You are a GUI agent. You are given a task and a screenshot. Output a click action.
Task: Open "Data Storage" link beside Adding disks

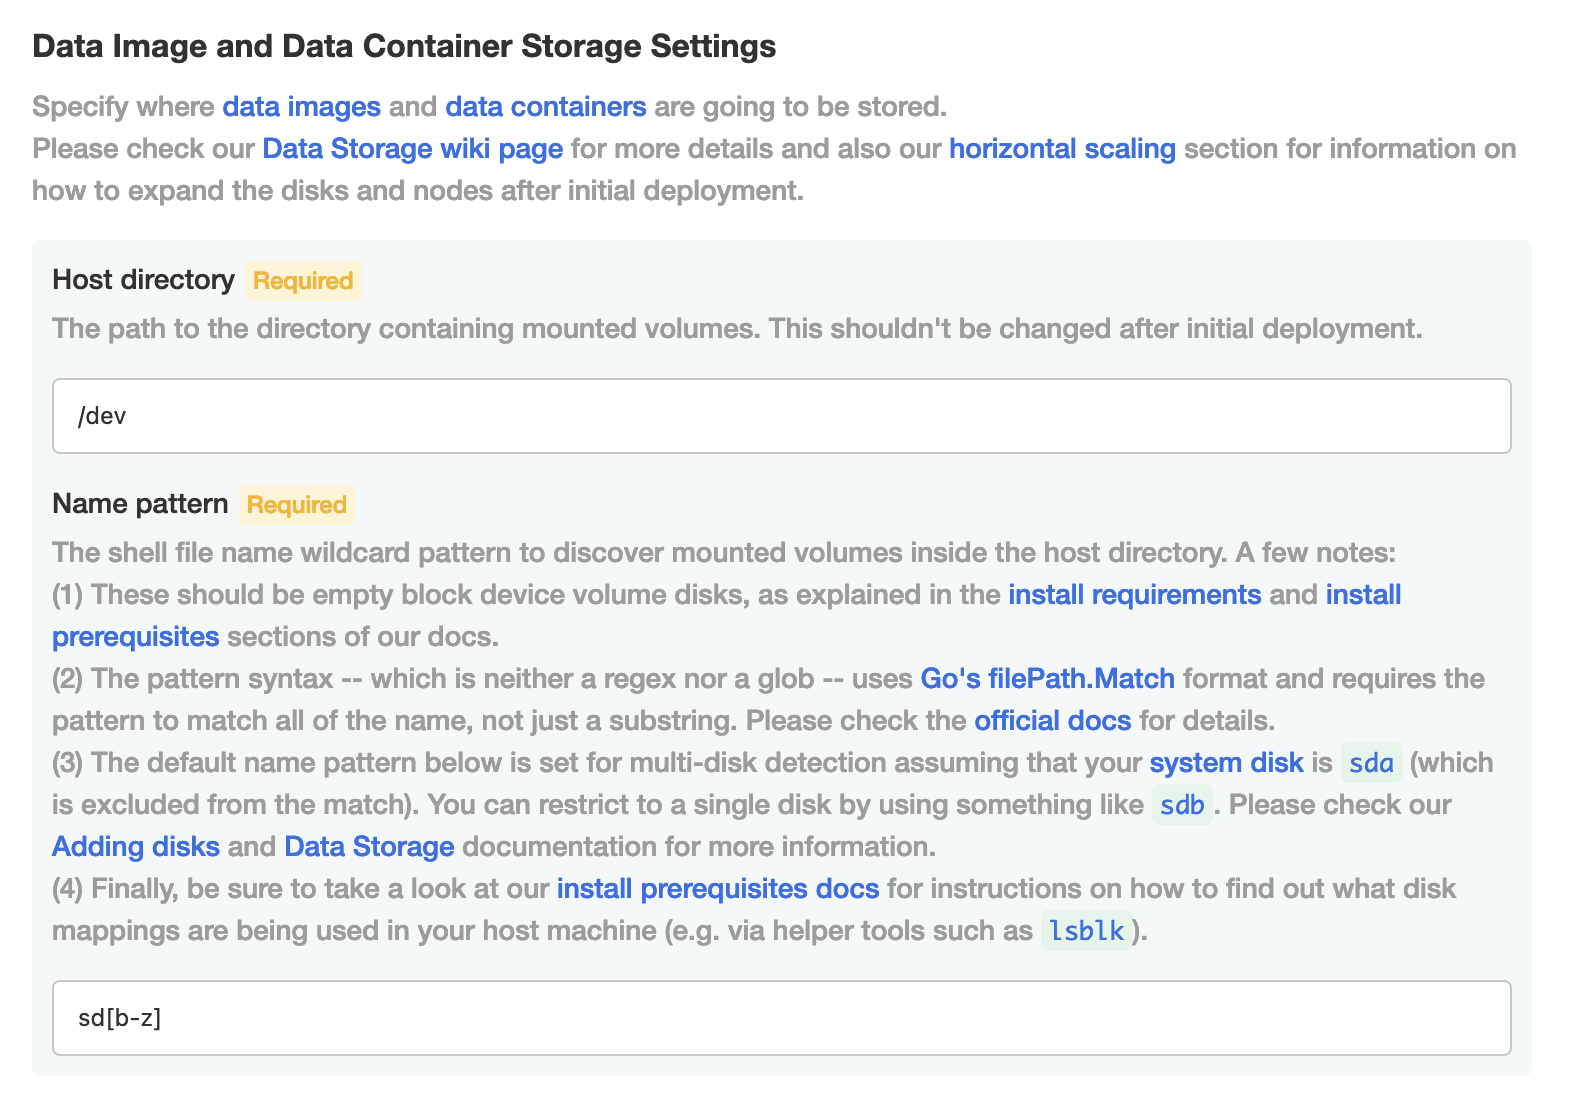point(369,847)
